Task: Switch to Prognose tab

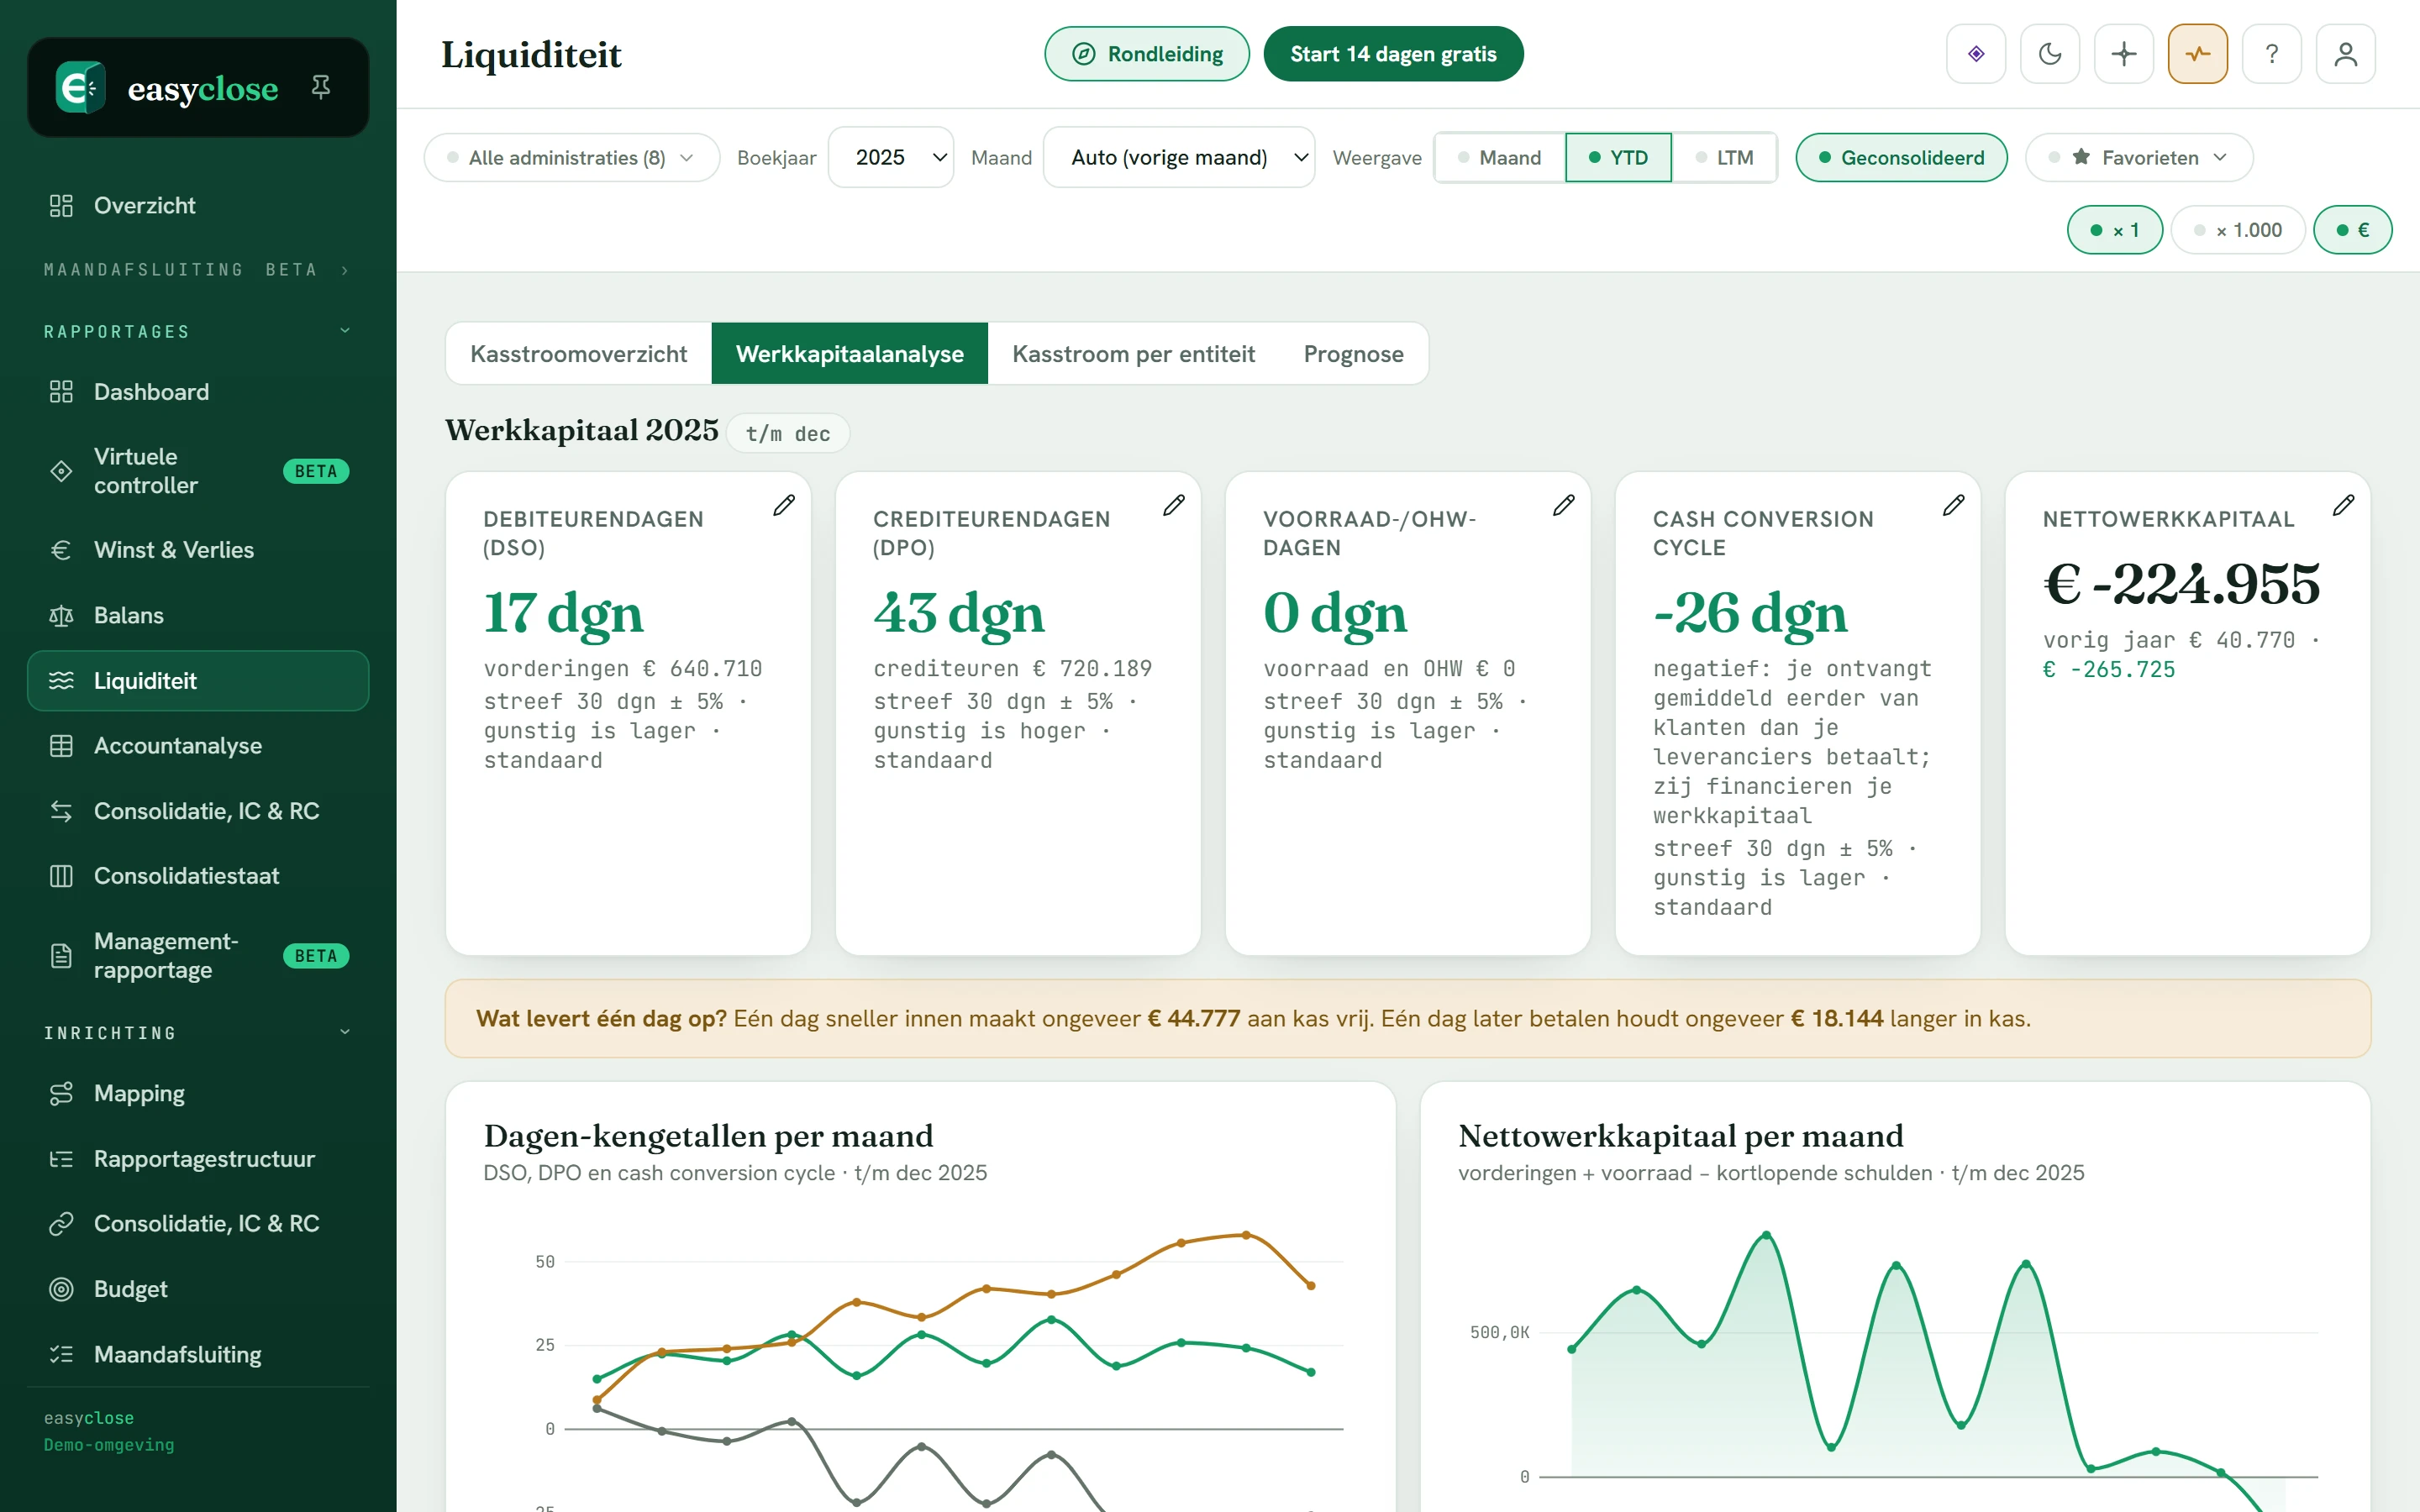Action: pos(1353,354)
